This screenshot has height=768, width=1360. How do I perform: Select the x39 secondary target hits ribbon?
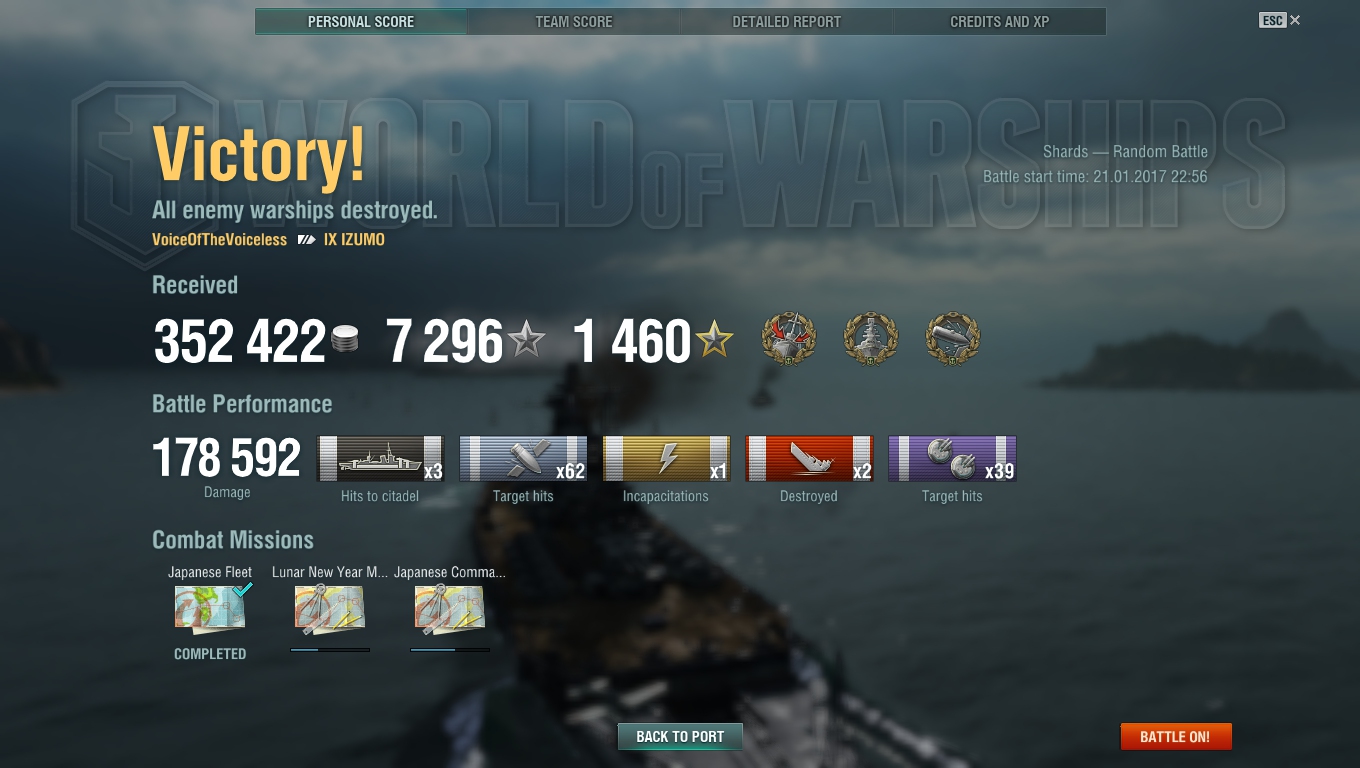(952, 459)
